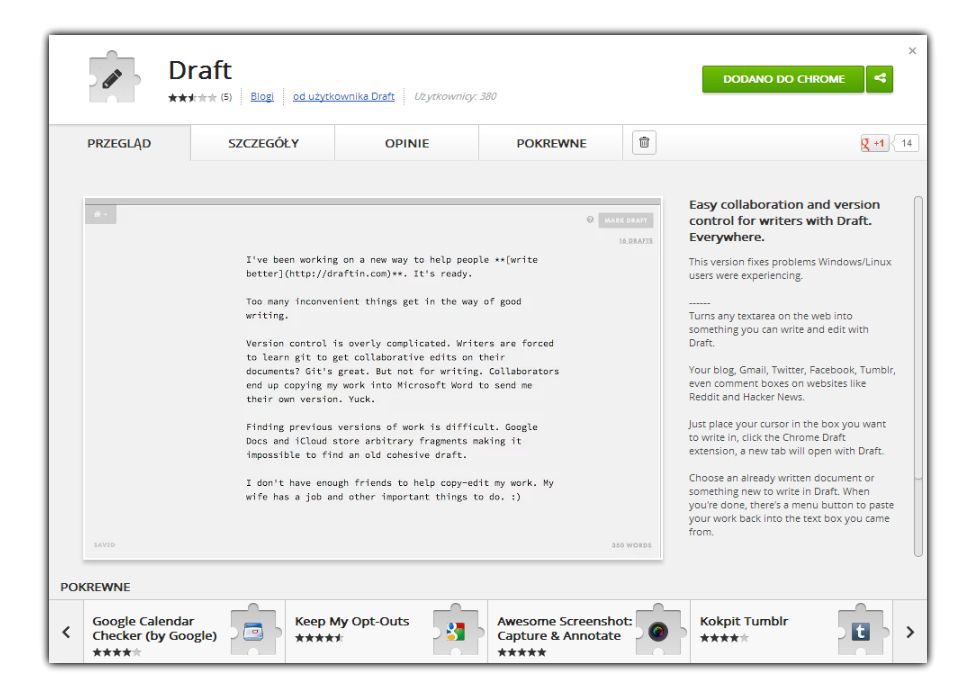Click the Kokpit Tumblr title

point(744,621)
